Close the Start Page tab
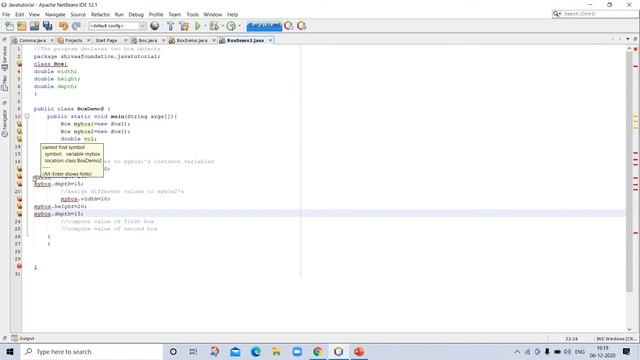 (125, 40)
